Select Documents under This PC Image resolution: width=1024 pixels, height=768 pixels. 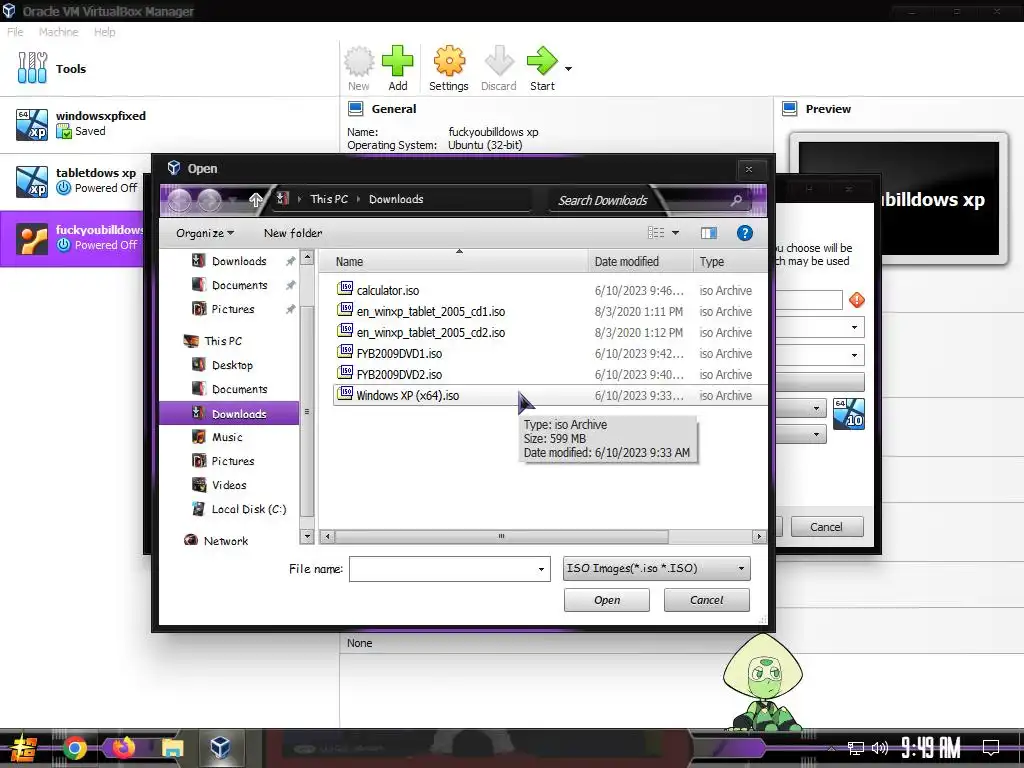pos(239,389)
